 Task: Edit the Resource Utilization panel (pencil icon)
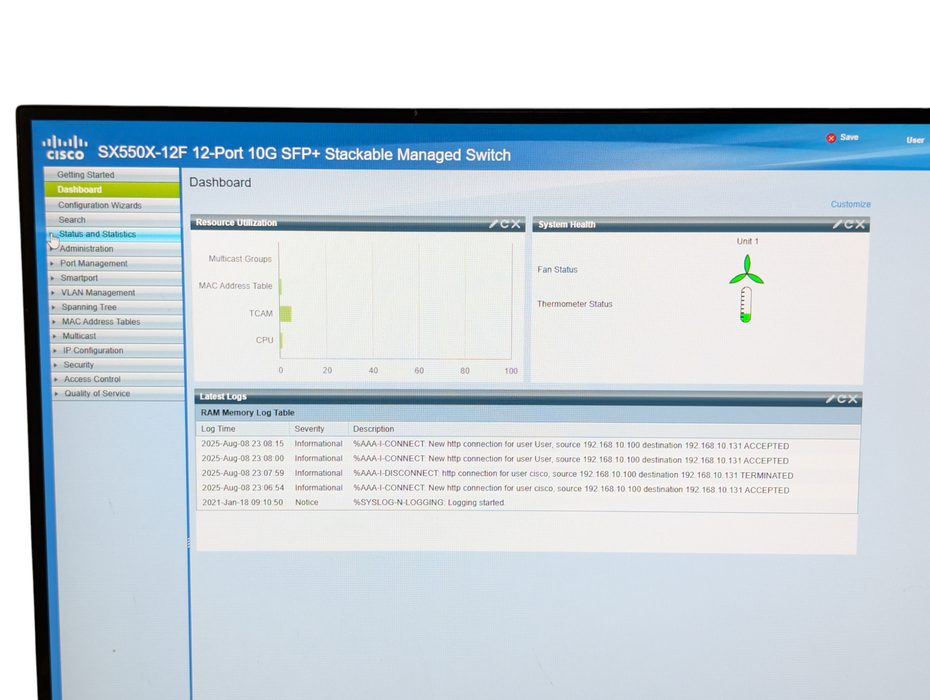point(493,224)
